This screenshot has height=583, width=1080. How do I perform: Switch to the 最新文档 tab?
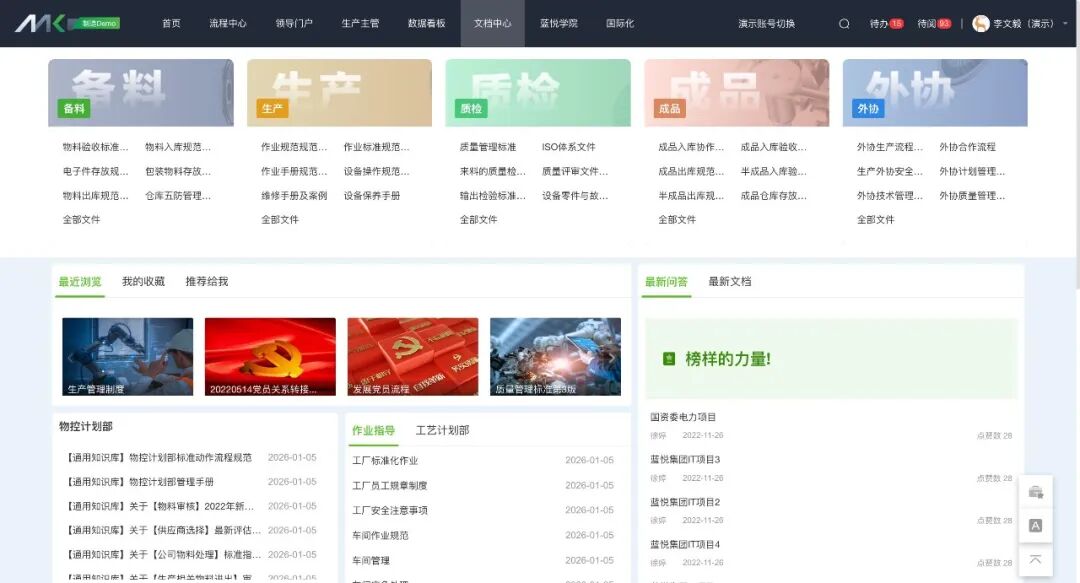(729, 282)
